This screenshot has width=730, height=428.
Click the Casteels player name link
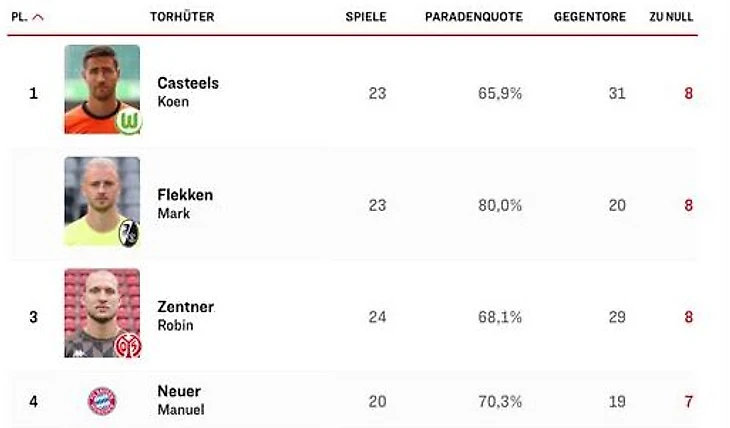point(188,83)
